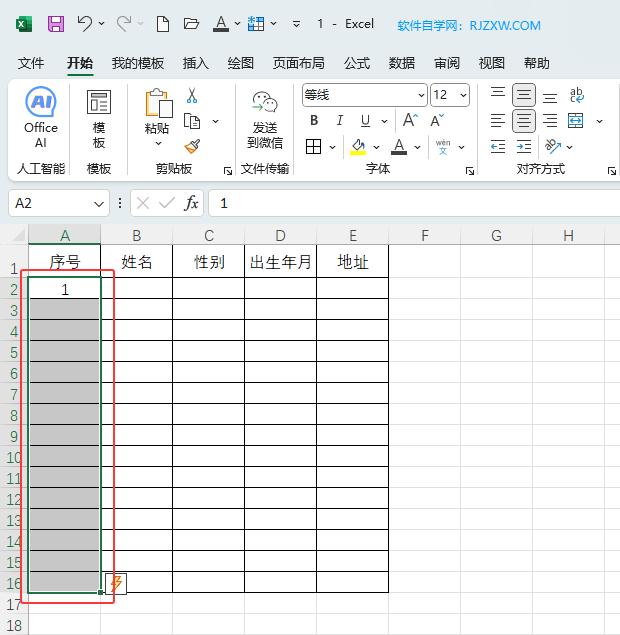Click the Save icon in quick access toolbar
This screenshot has width=620, height=635.
pos(56,24)
